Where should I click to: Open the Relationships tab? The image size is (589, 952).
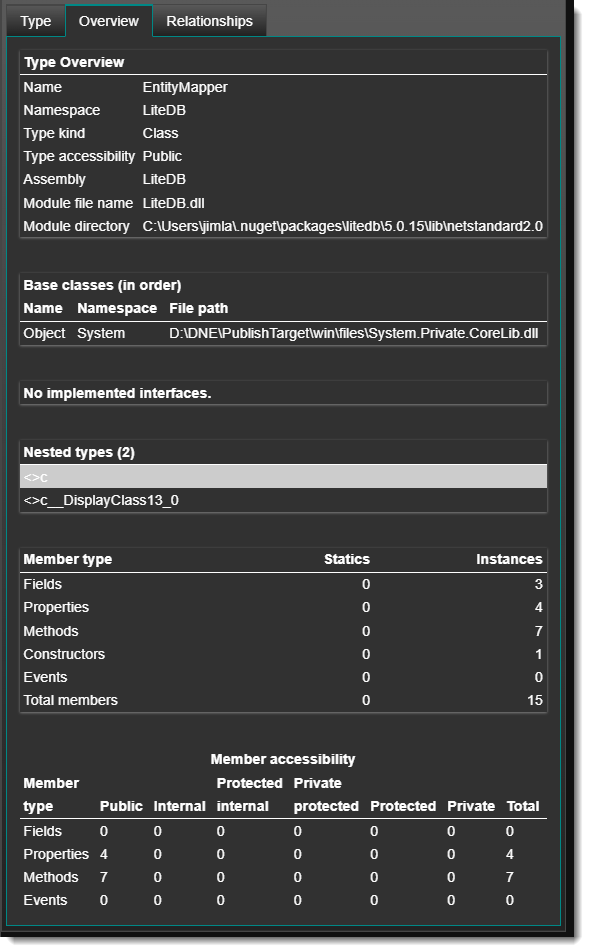click(209, 21)
